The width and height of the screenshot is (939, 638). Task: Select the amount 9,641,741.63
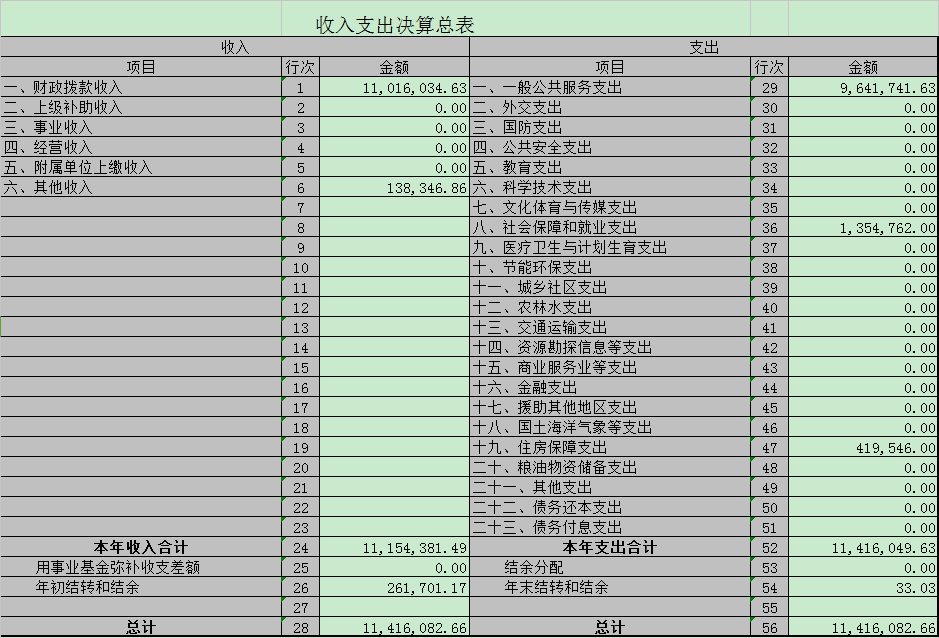tap(863, 87)
